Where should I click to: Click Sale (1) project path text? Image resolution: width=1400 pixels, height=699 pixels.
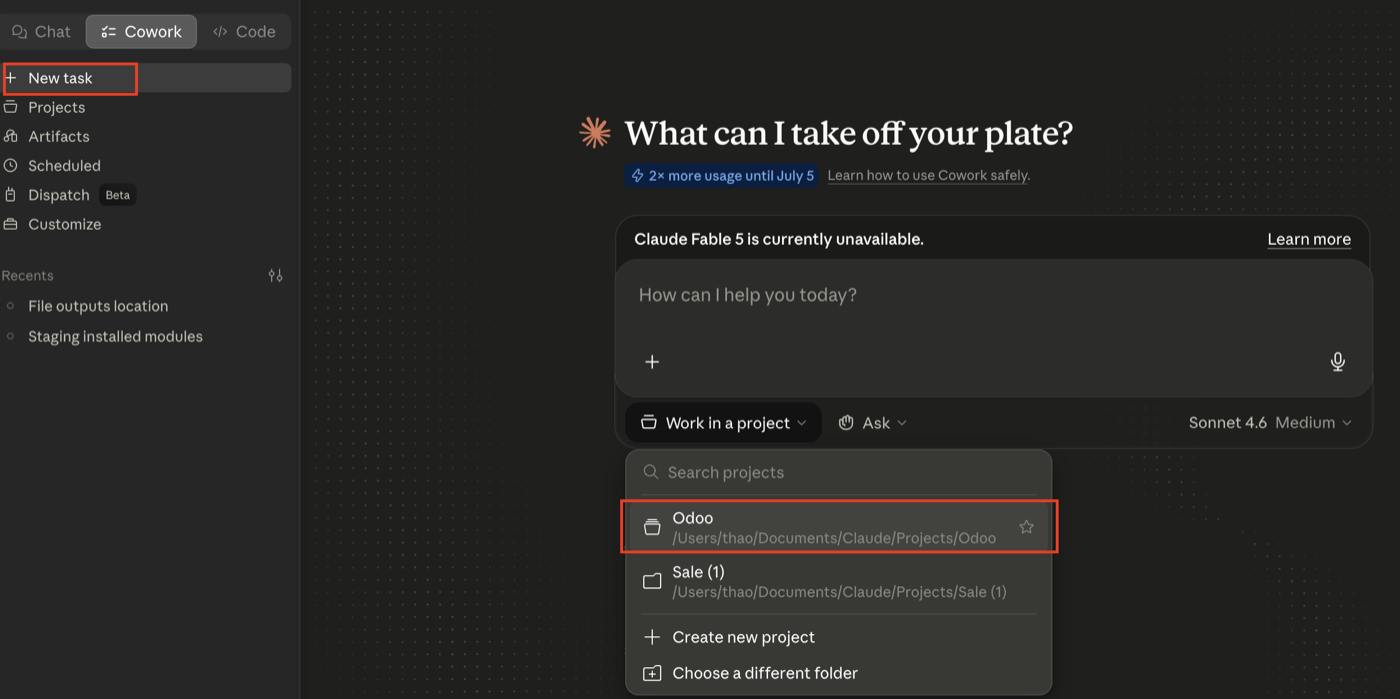pos(839,592)
